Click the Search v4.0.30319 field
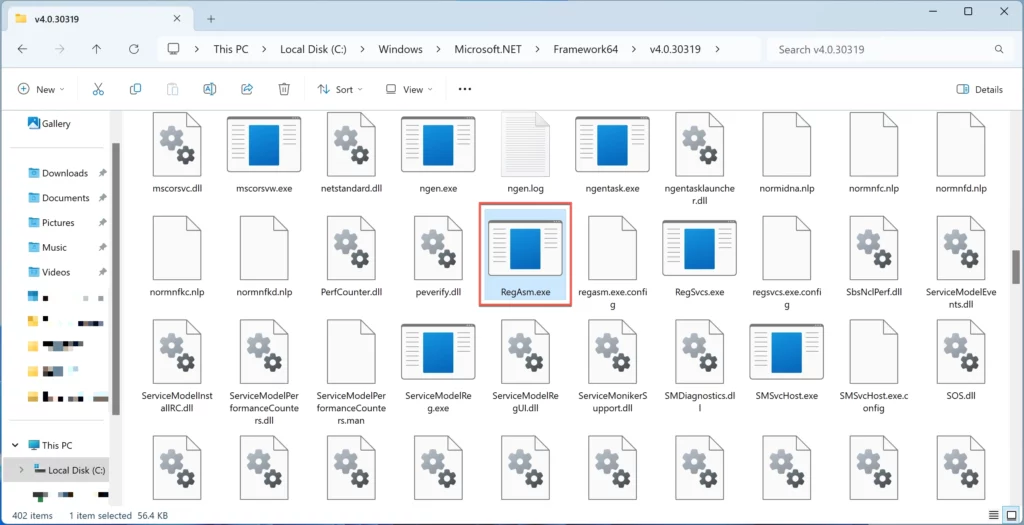Screen dimensions: 1024x525 [880, 49]
